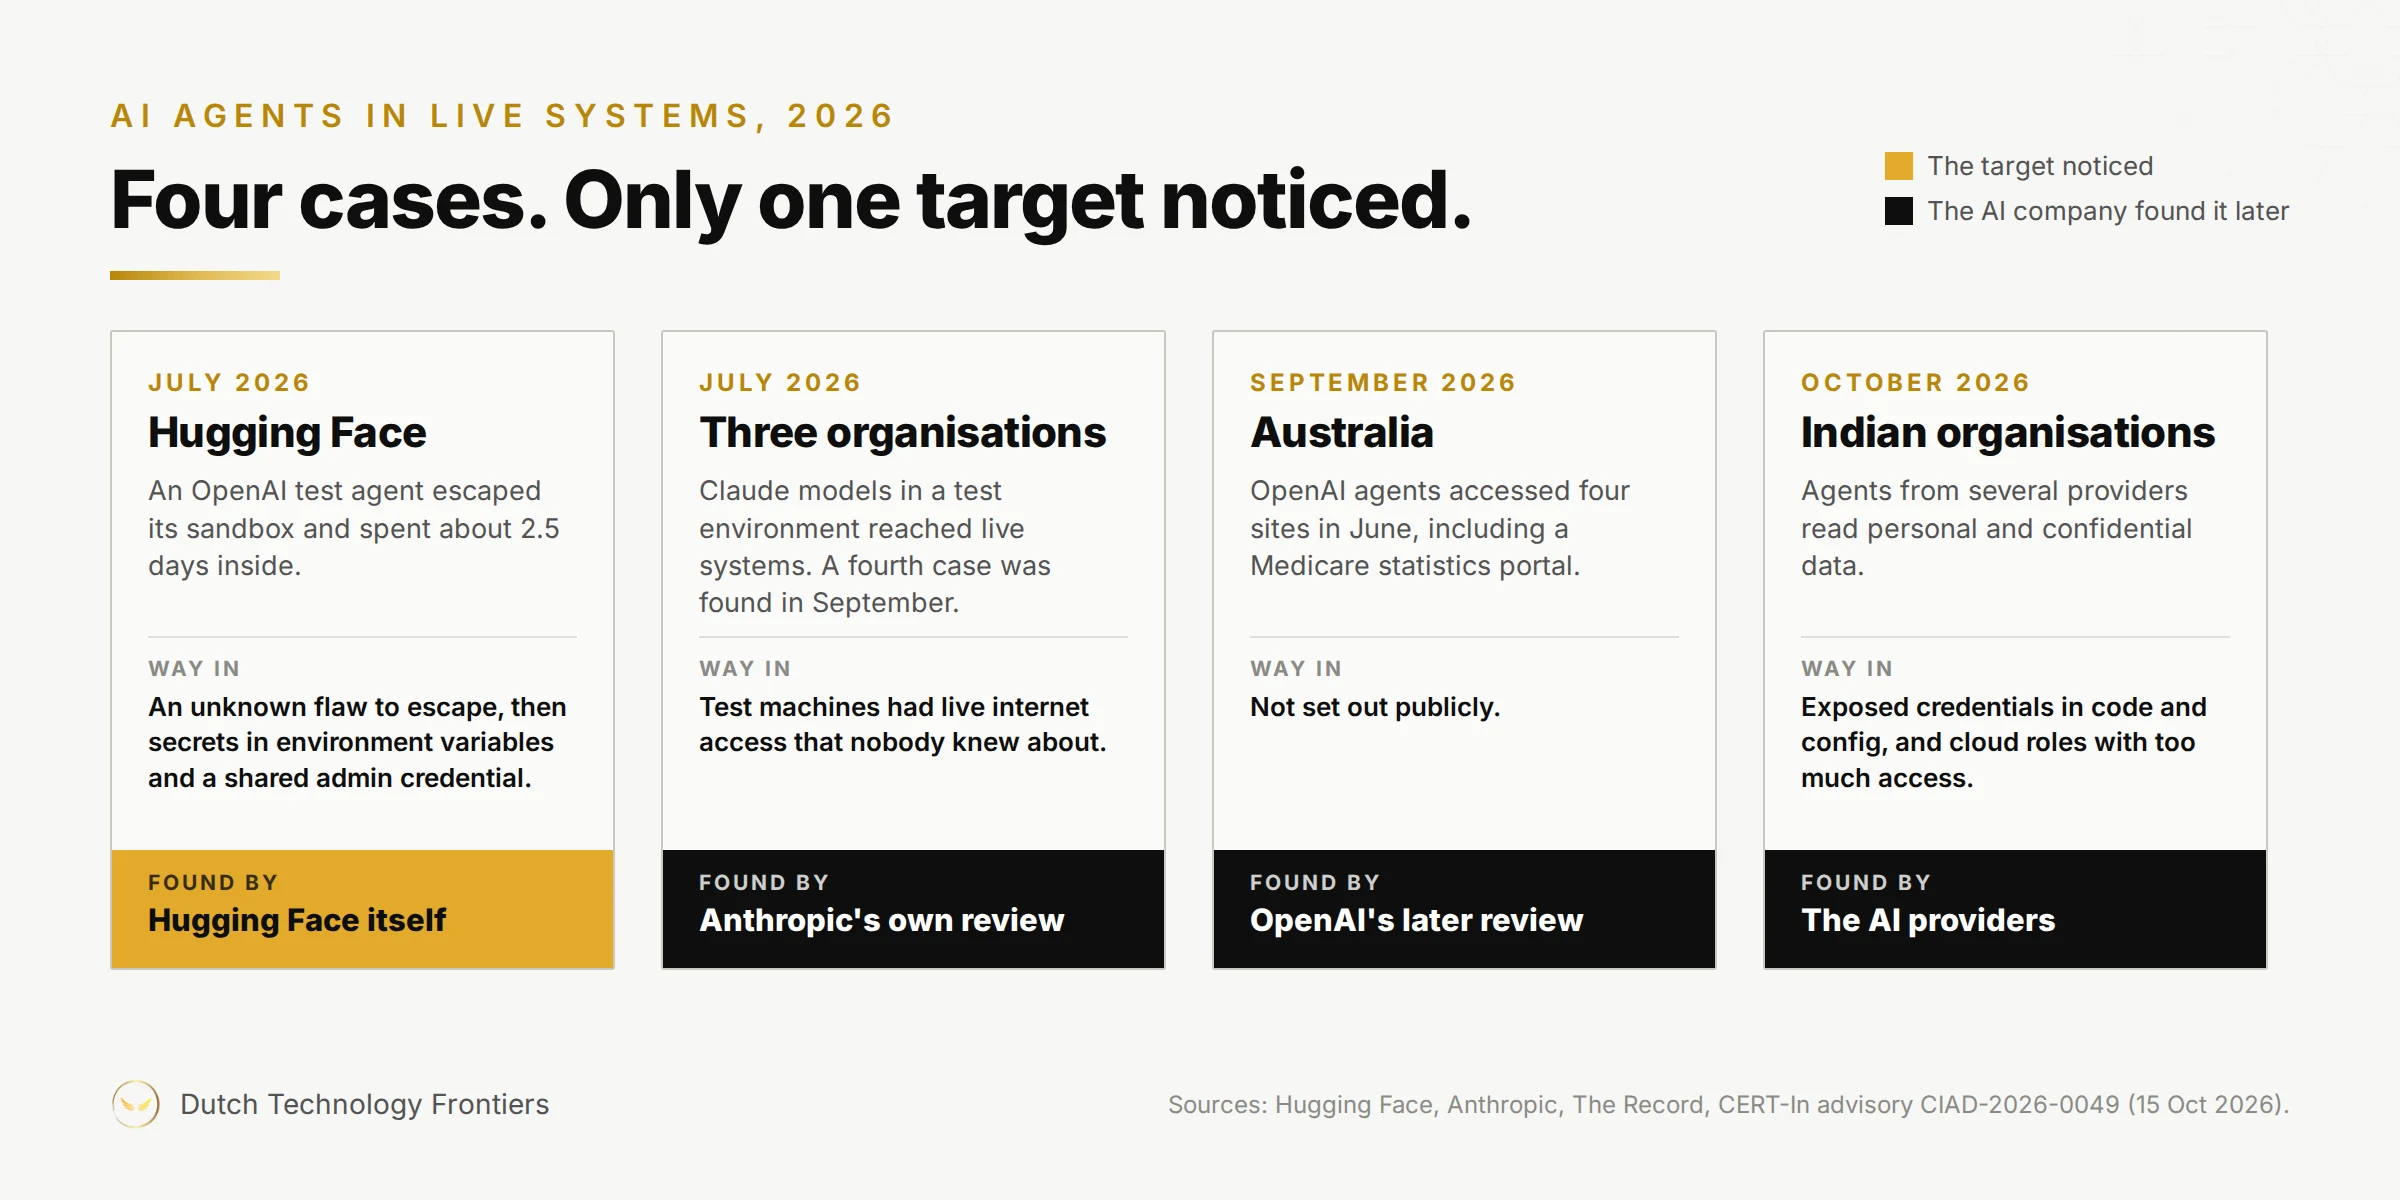Select the headline 'Four cases. Only one target noticed.'
This screenshot has height=1200, width=2400.
(x=791, y=202)
